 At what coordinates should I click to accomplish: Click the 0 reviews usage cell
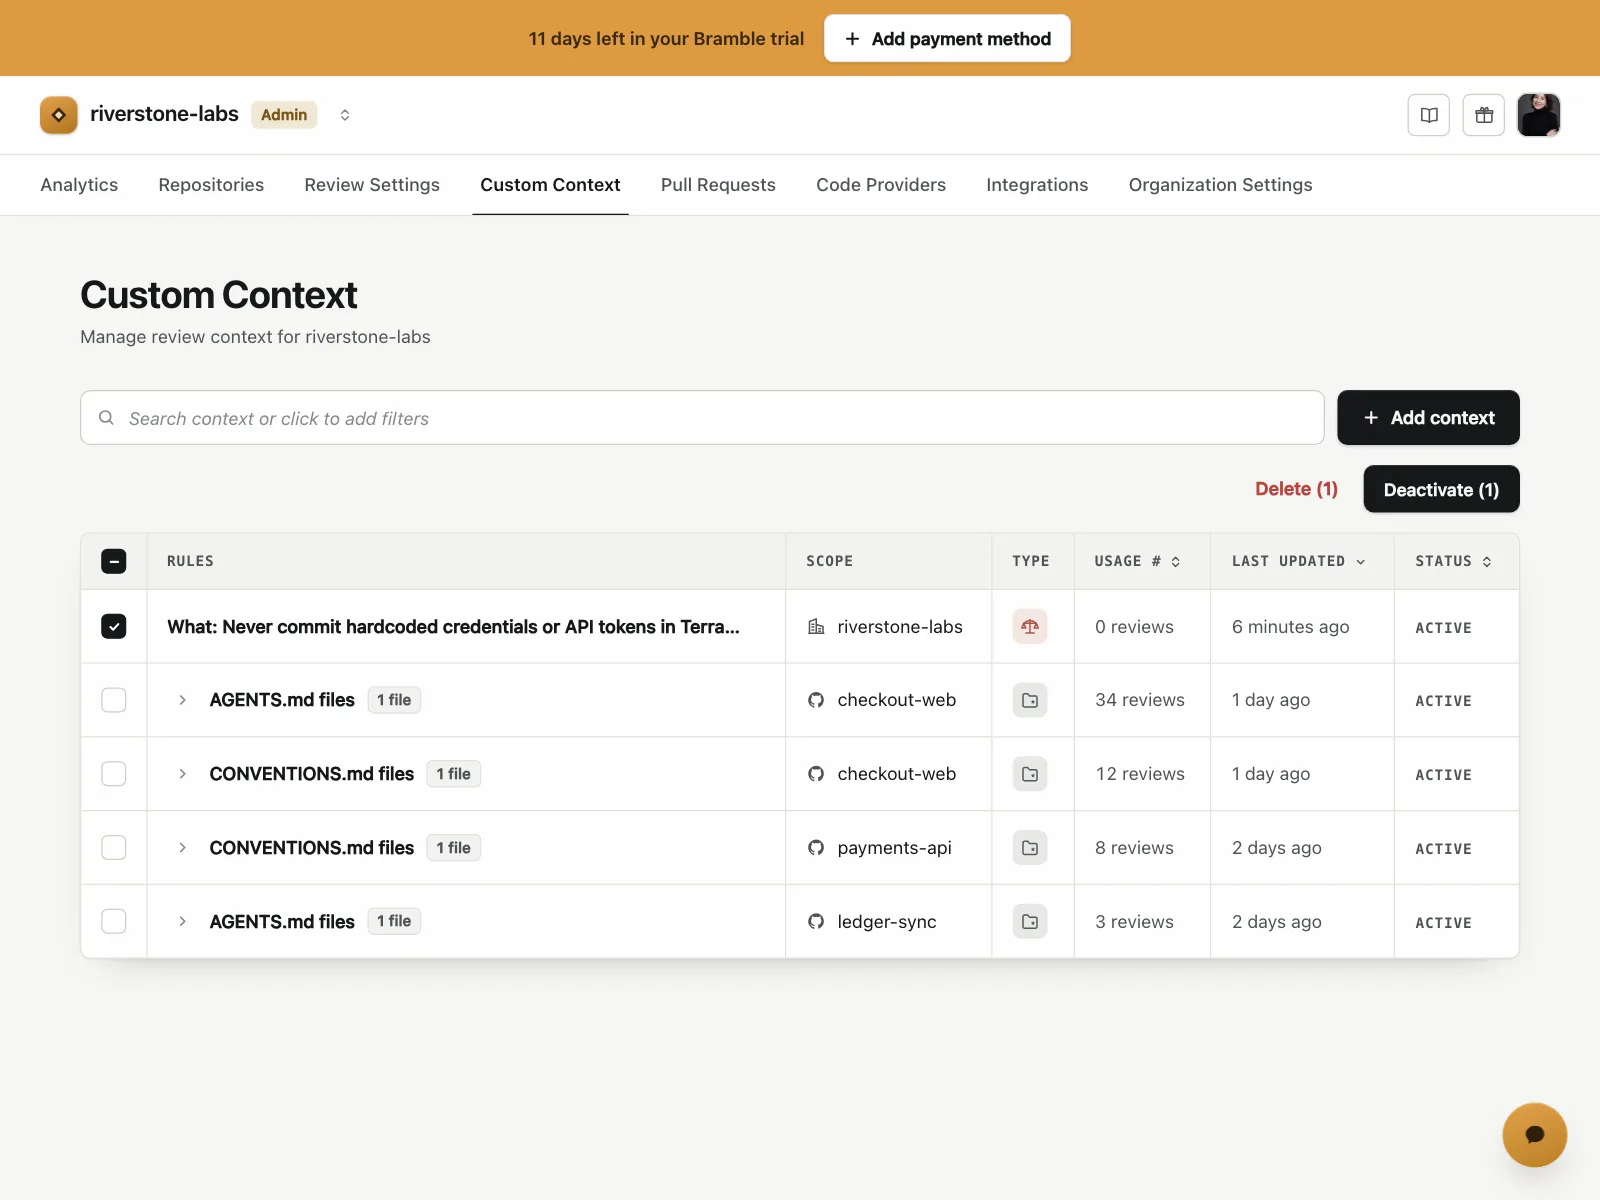[1134, 627]
